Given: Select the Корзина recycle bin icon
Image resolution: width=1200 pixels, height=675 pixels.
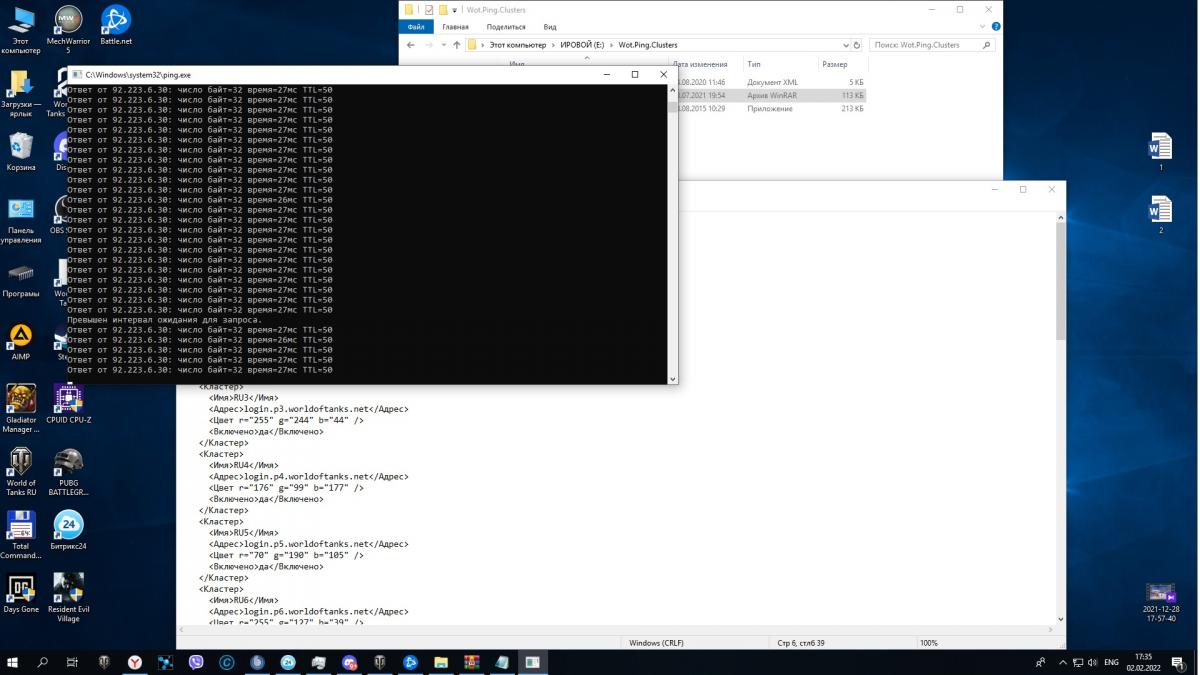Looking at the screenshot, I should [21, 152].
